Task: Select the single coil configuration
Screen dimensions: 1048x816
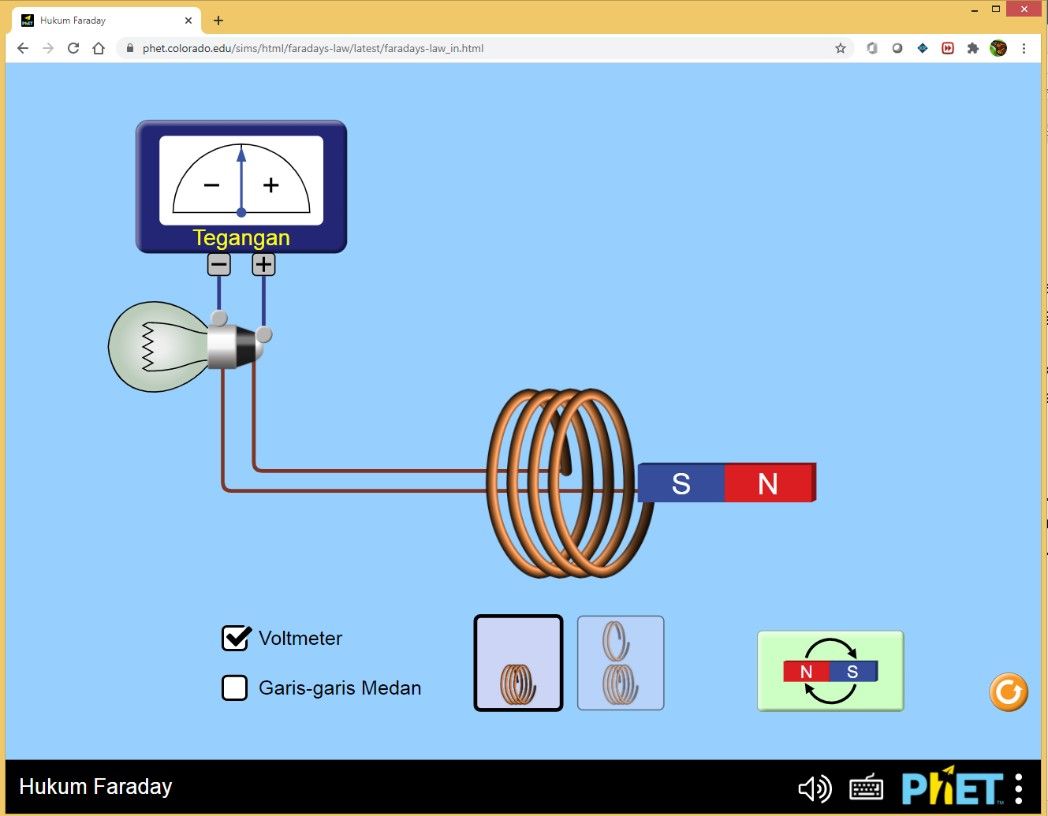Action: click(518, 663)
